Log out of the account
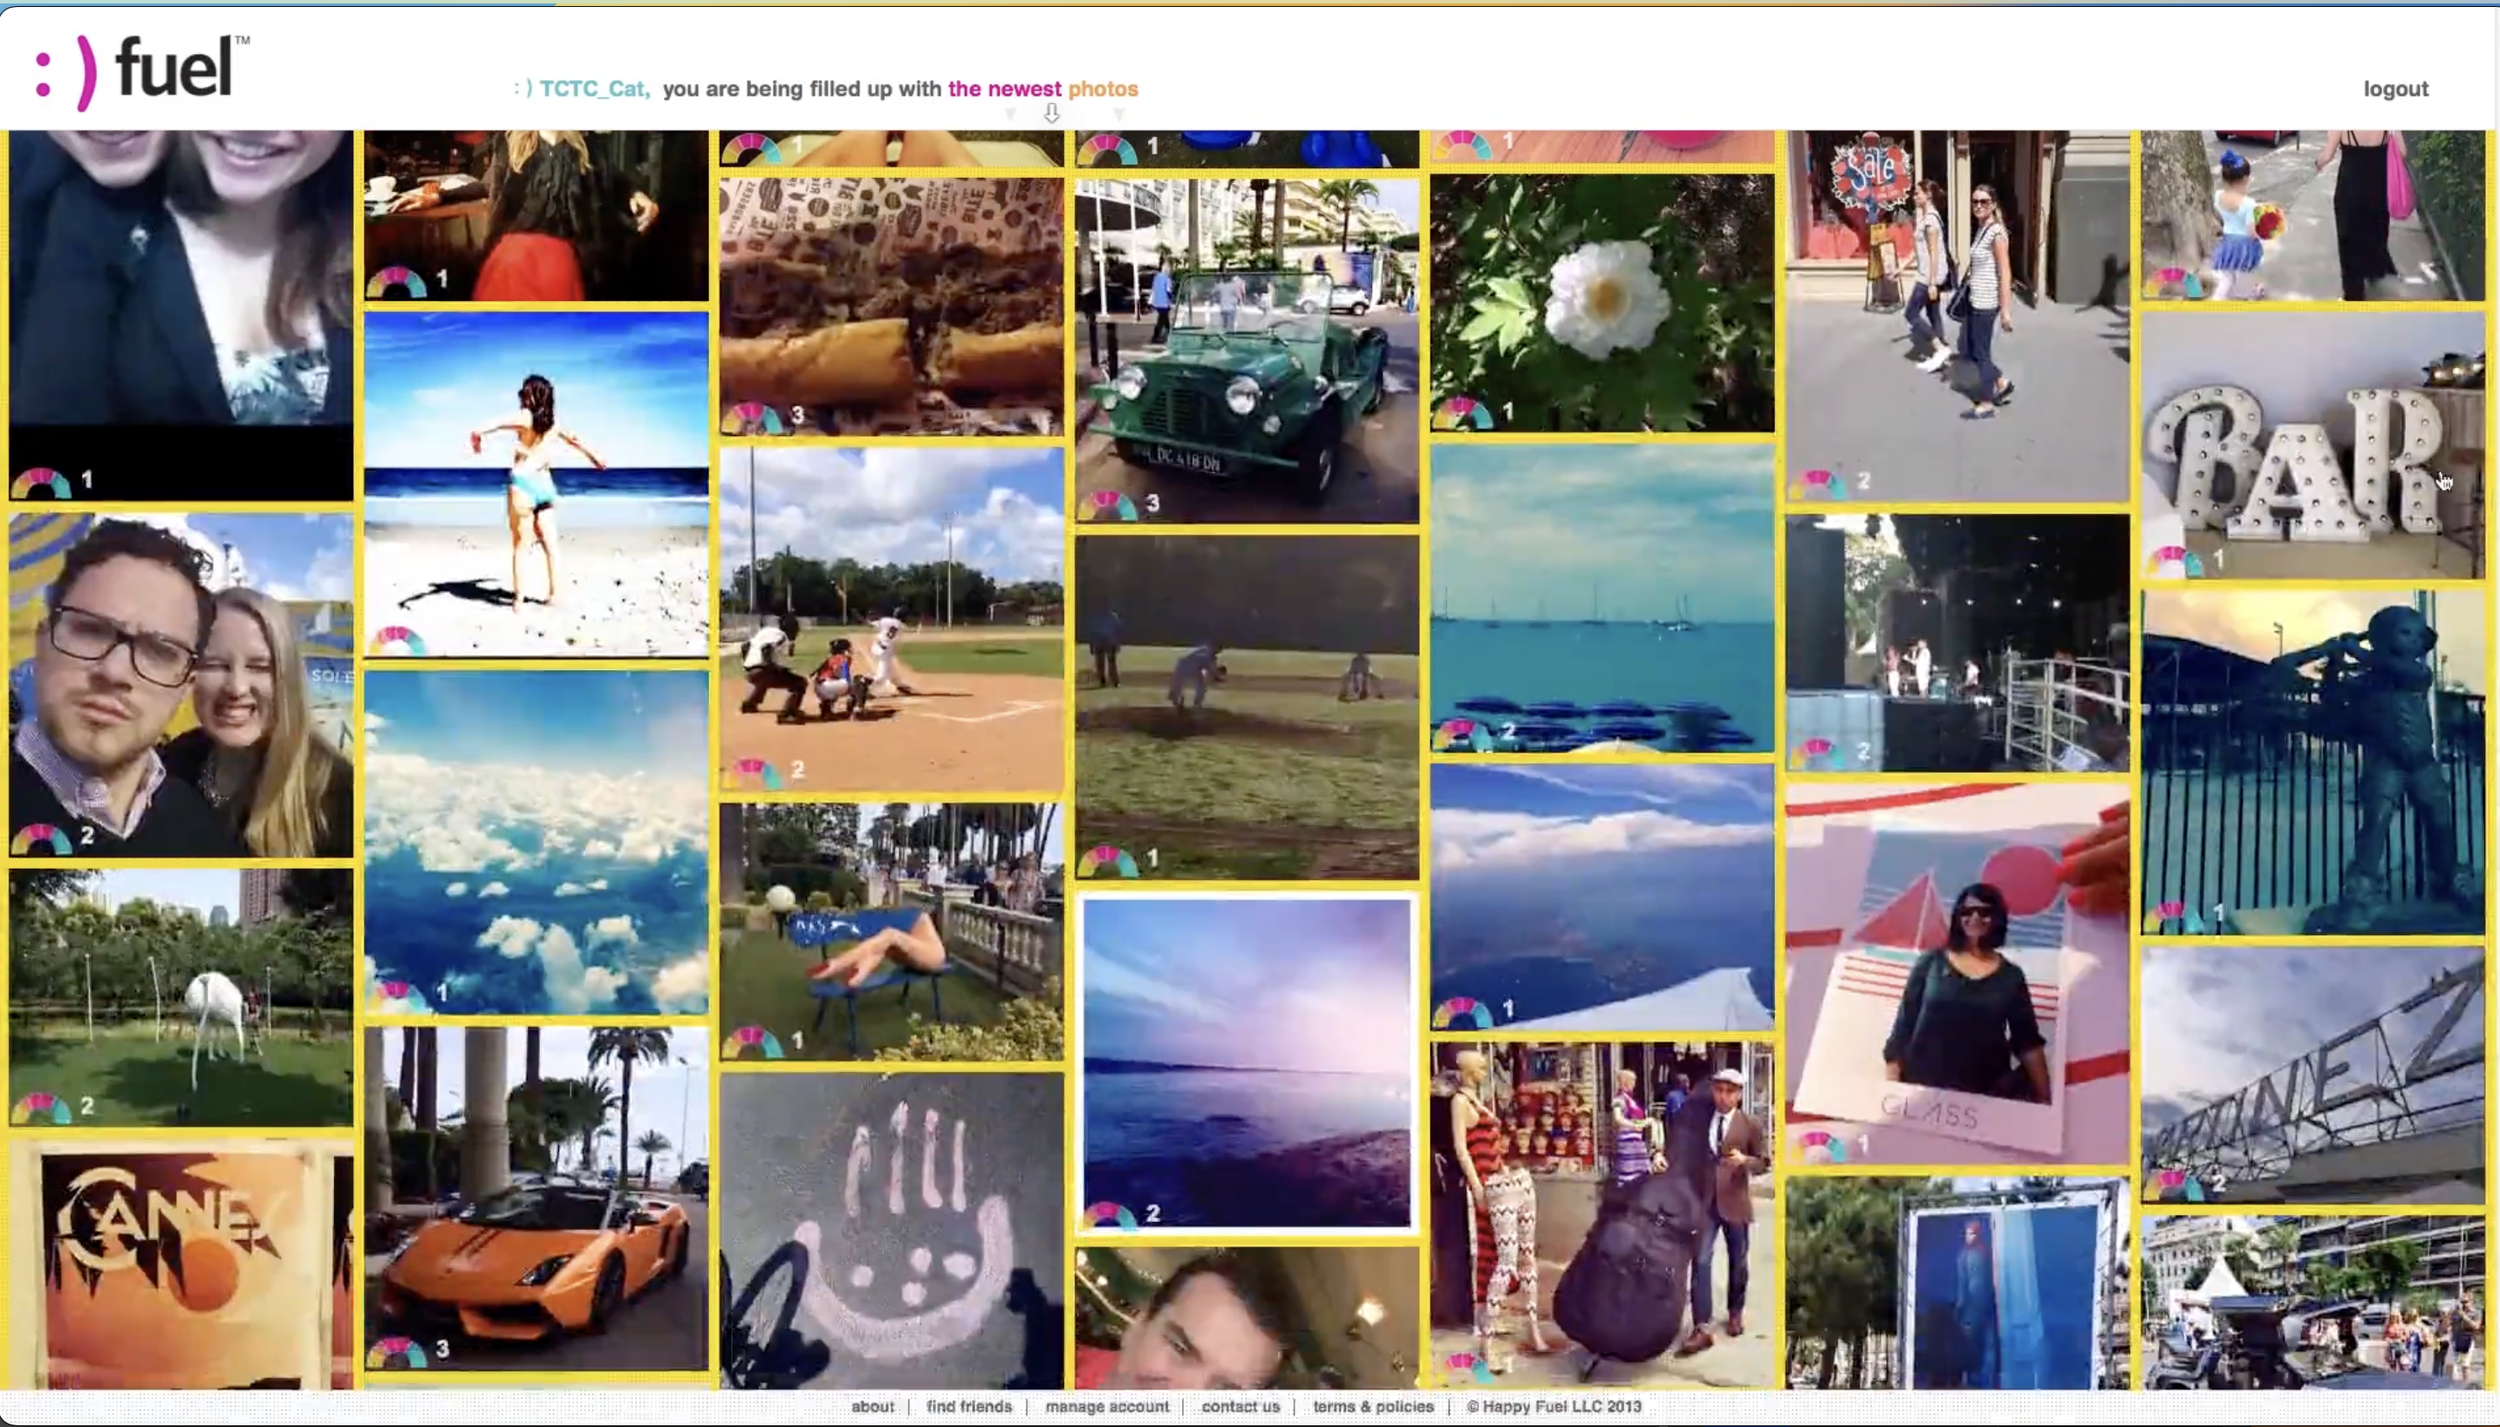The image size is (2500, 1427). pyautogui.click(x=2395, y=89)
